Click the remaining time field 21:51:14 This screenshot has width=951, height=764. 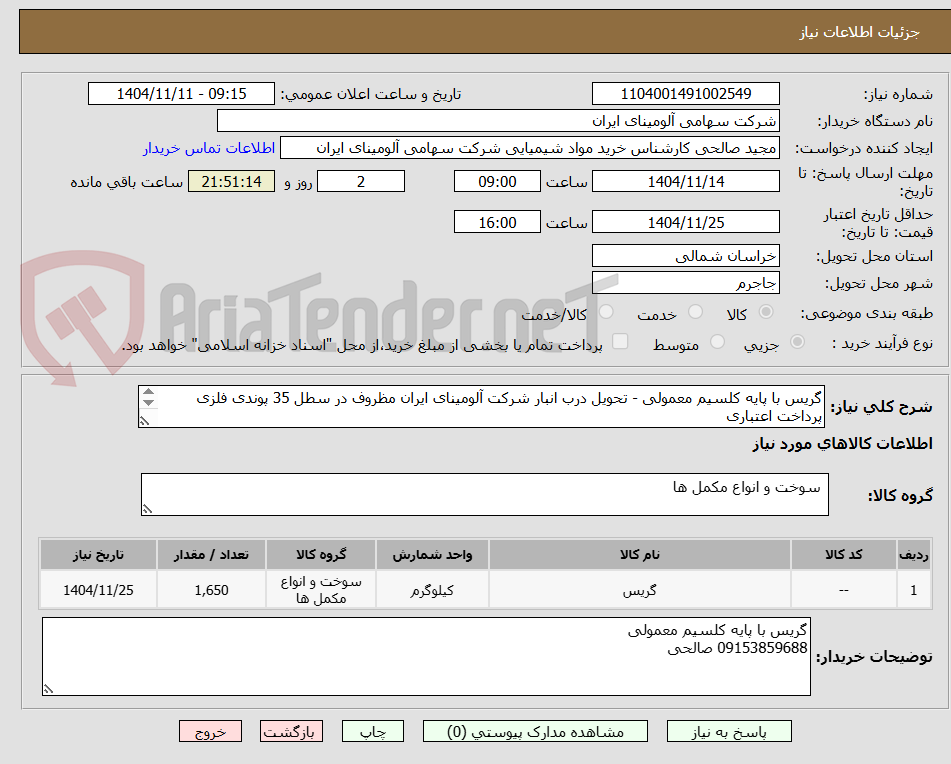[x=231, y=181]
